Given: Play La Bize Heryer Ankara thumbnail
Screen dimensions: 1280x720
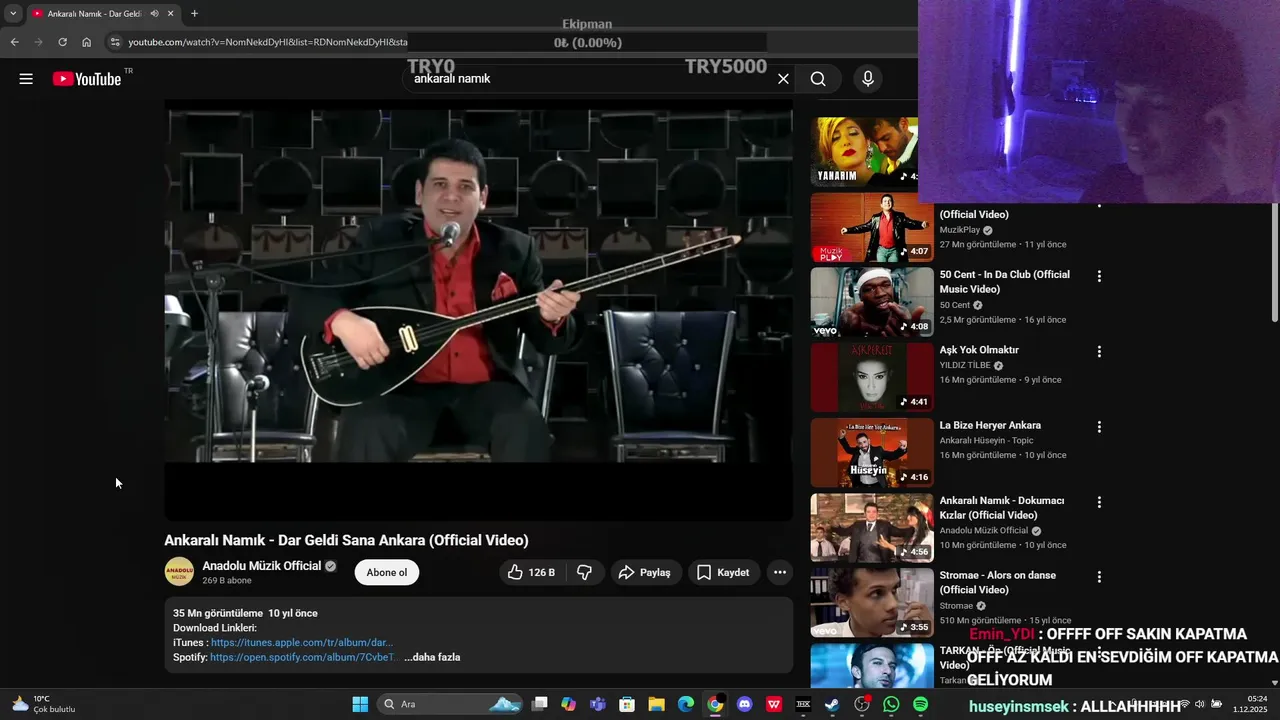Looking at the screenshot, I should click(x=872, y=452).
